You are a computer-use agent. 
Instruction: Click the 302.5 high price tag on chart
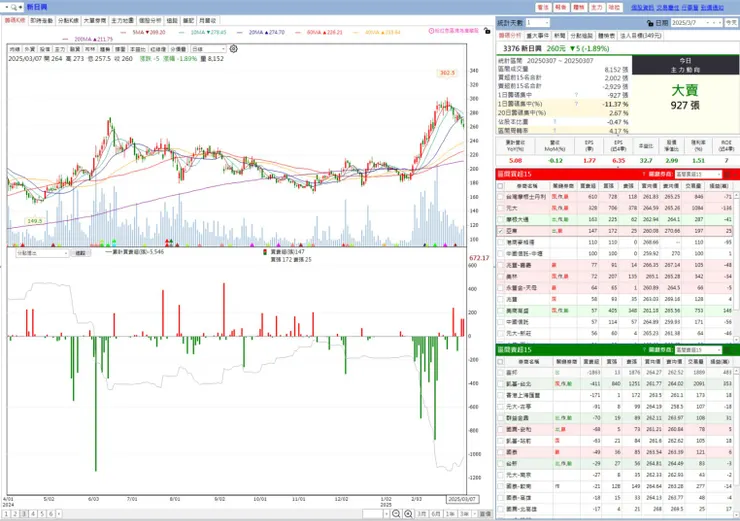[x=447, y=73]
